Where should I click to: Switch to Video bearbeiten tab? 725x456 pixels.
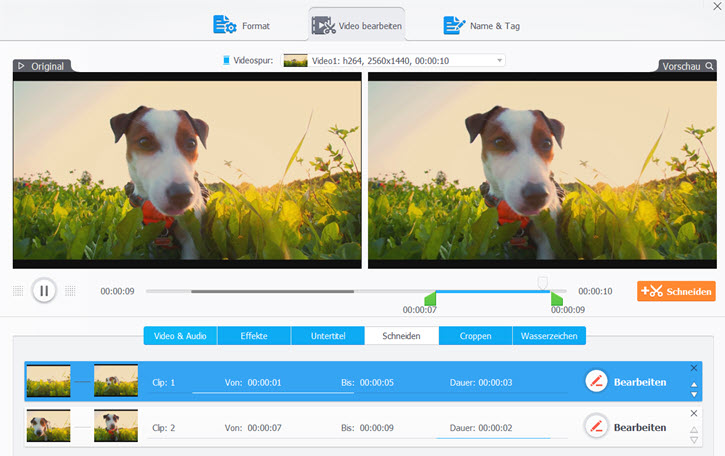(356, 25)
